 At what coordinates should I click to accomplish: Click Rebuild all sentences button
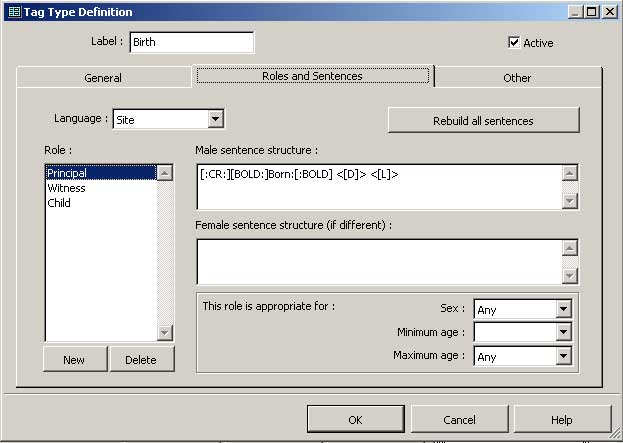point(484,120)
